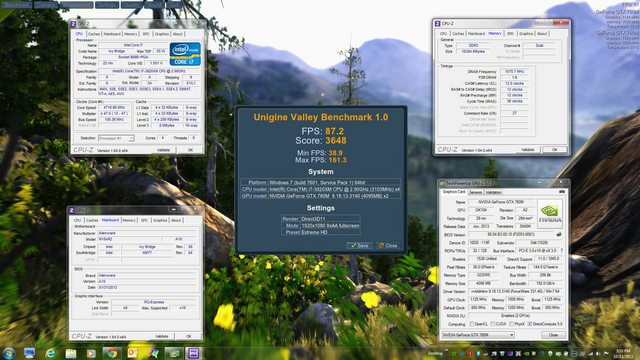Image resolution: width=640 pixels, height=360 pixels.
Task: Open Windows Explorer folder on taskbar
Action: pos(71,353)
